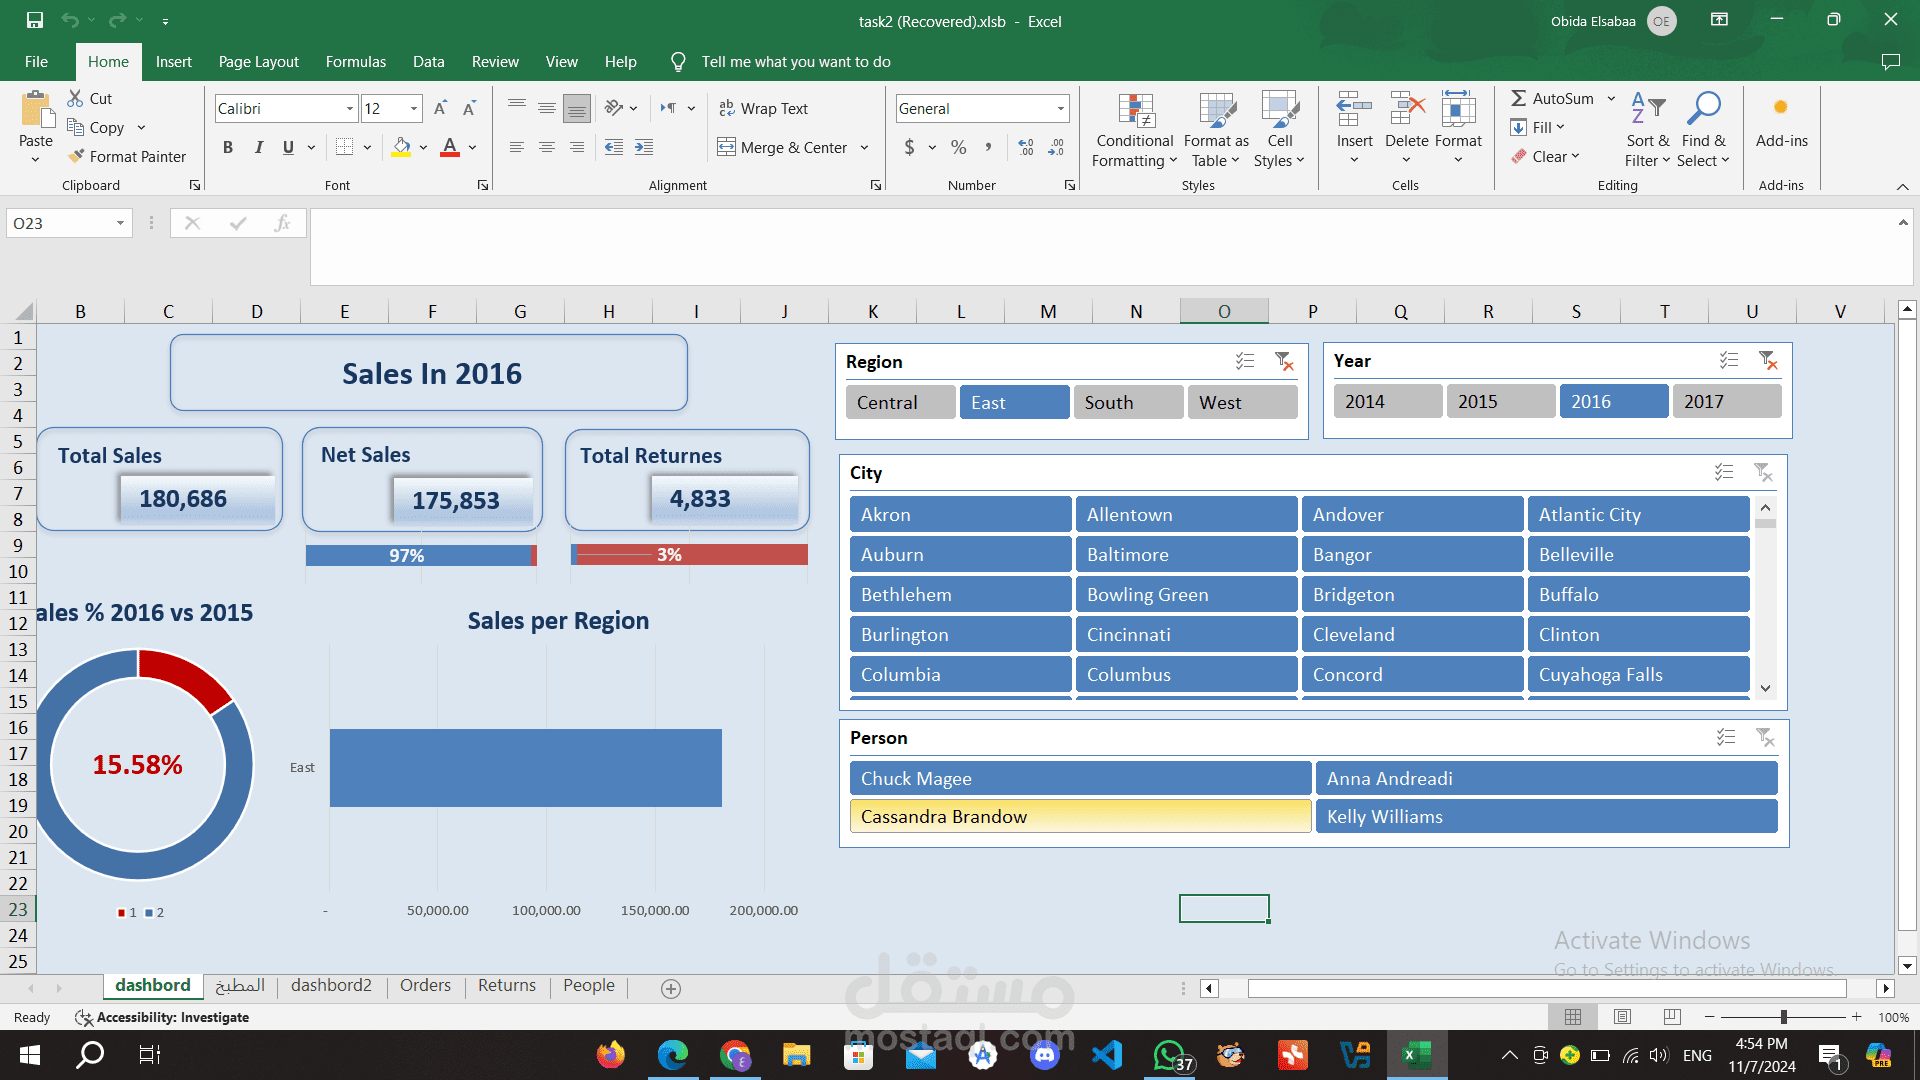This screenshot has height=1080, width=1920.
Task: Click Merge & Center button
Action: point(783,148)
